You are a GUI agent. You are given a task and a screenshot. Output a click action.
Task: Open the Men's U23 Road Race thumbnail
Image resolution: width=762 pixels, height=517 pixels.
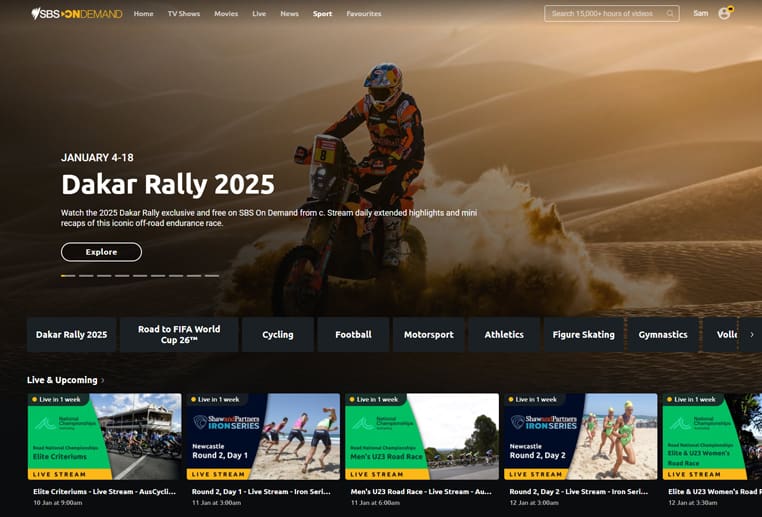click(x=422, y=436)
